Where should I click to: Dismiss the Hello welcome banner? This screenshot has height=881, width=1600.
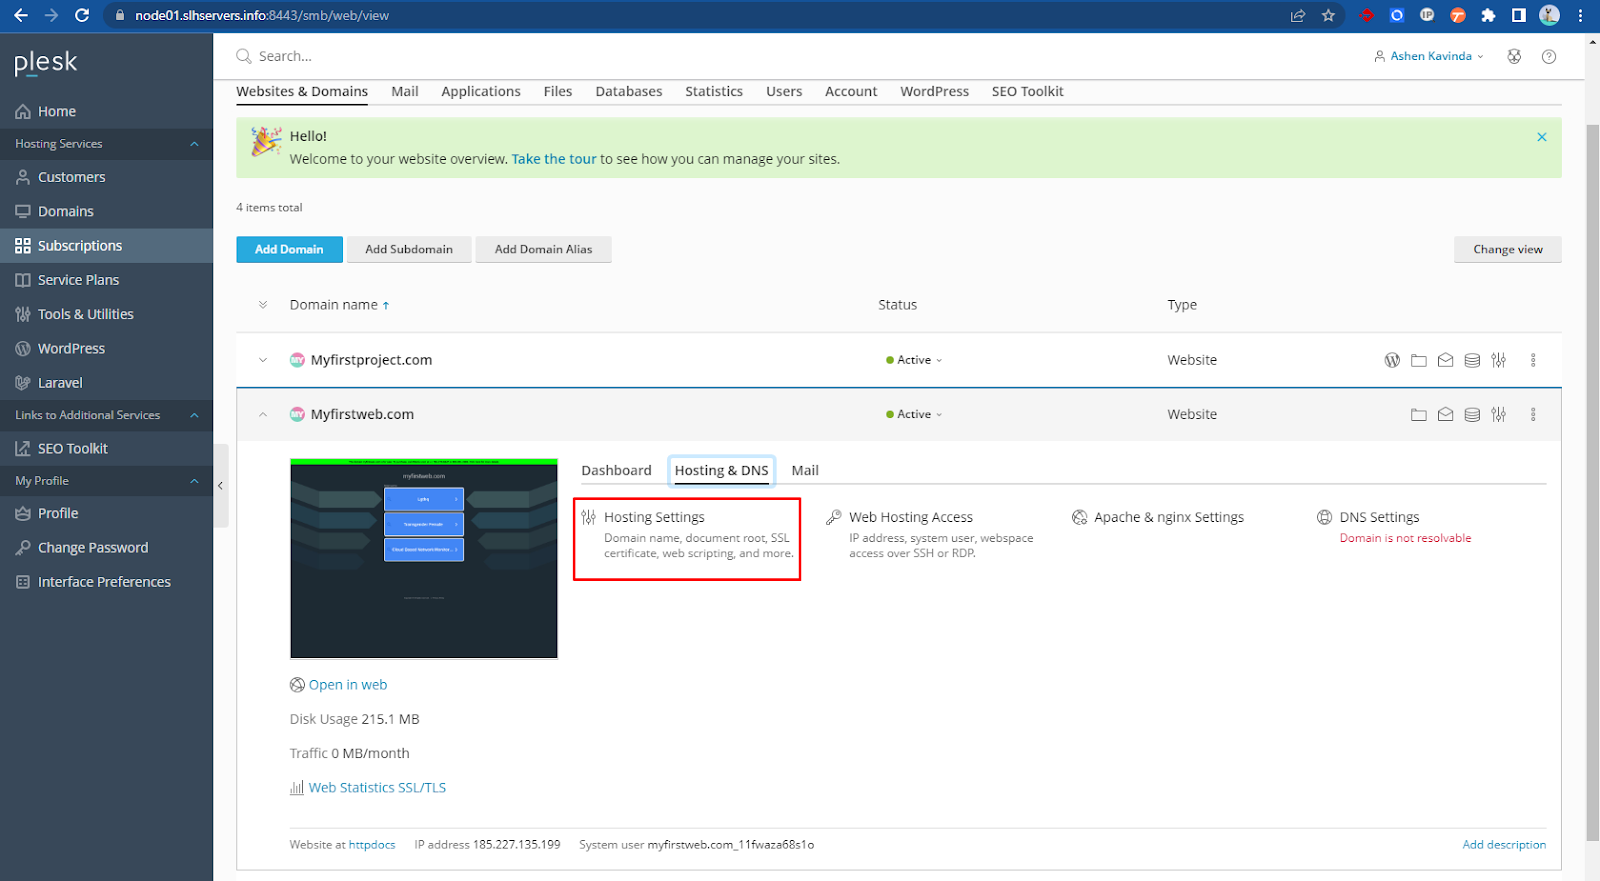(1541, 137)
